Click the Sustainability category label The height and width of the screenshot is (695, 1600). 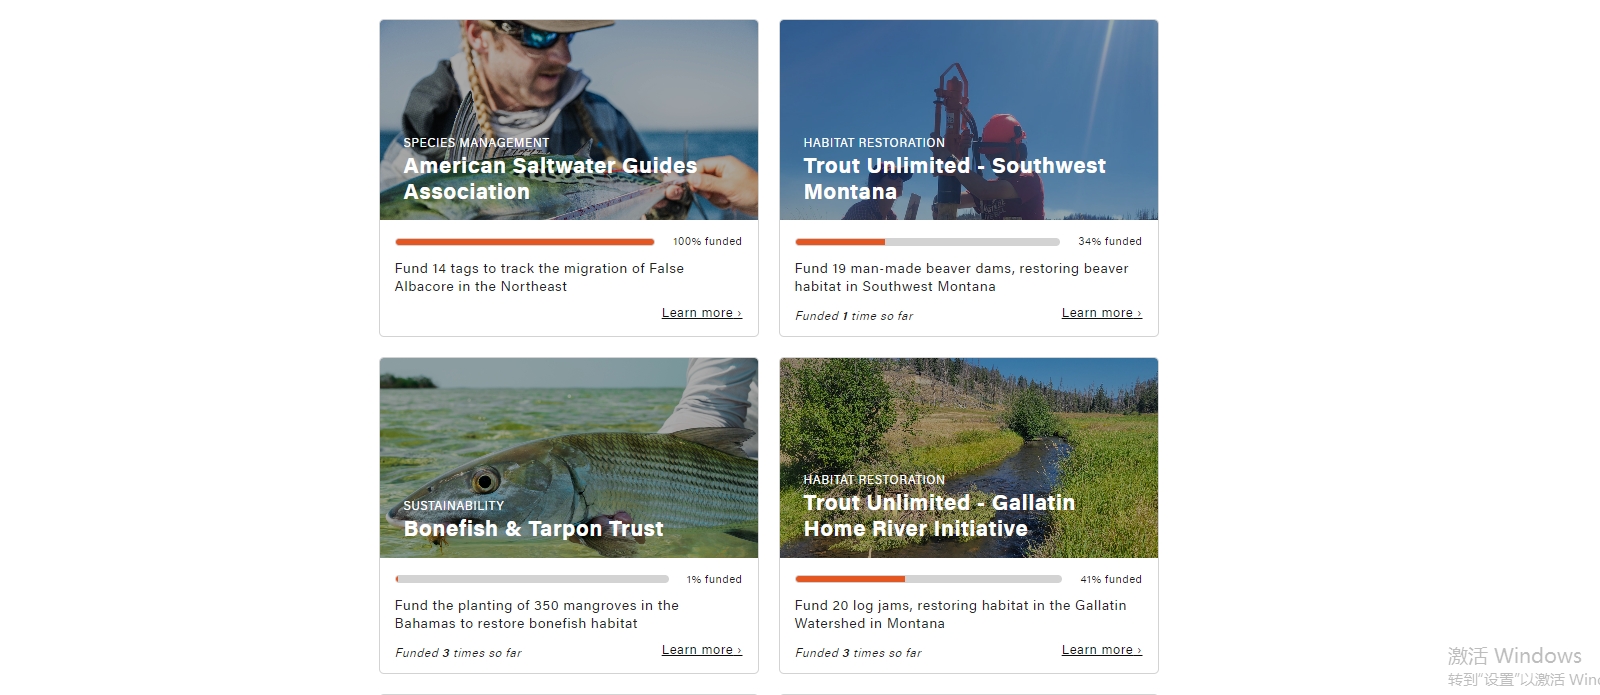[453, 506]
